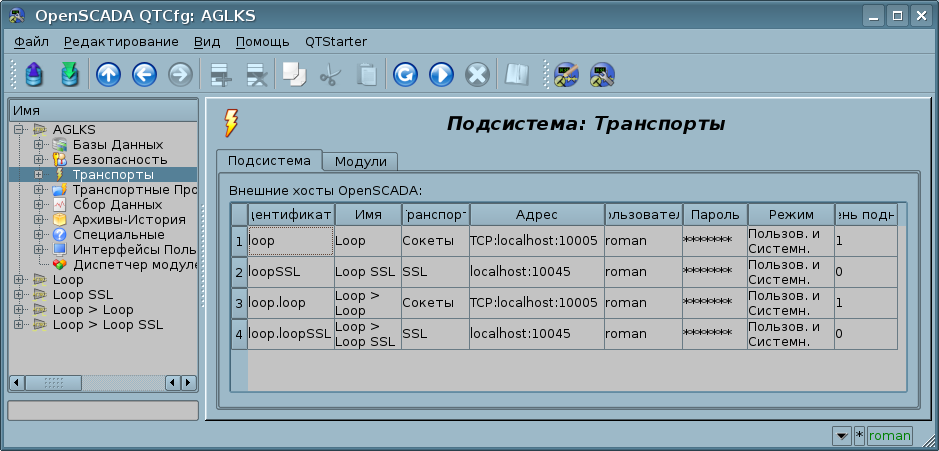The height and width of the screenshot is (451, 939).
Task: Navigate back with the left arrow icon
Action: click(143, 74)
